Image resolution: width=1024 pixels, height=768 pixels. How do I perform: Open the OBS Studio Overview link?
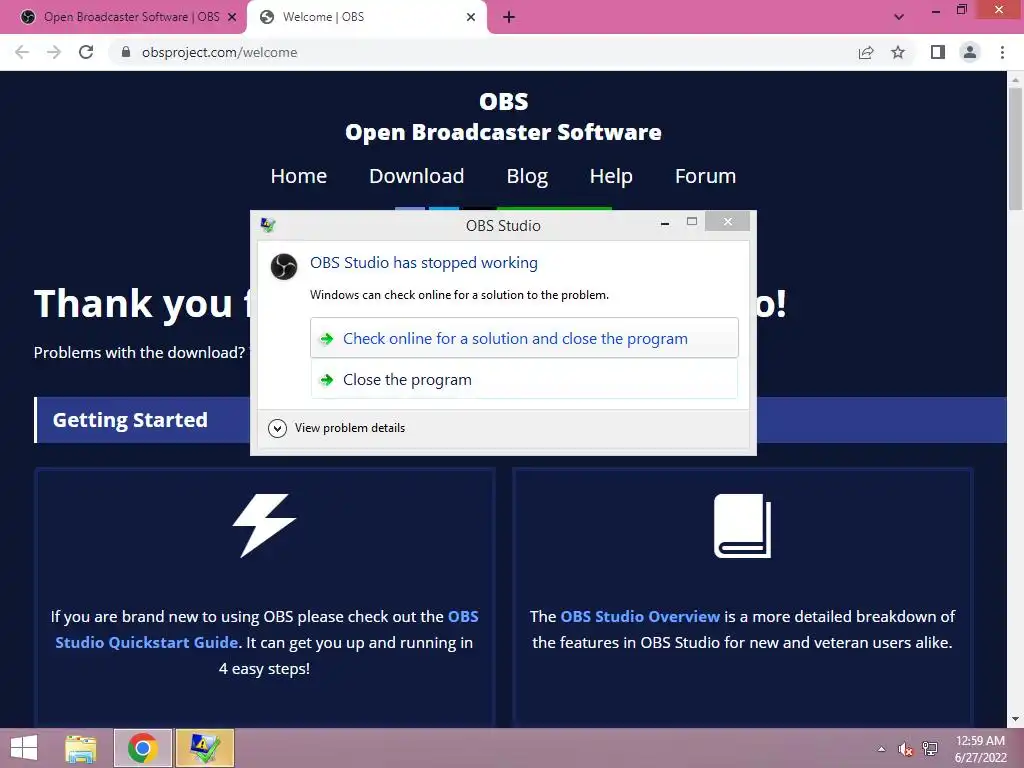tap(640, 616)
